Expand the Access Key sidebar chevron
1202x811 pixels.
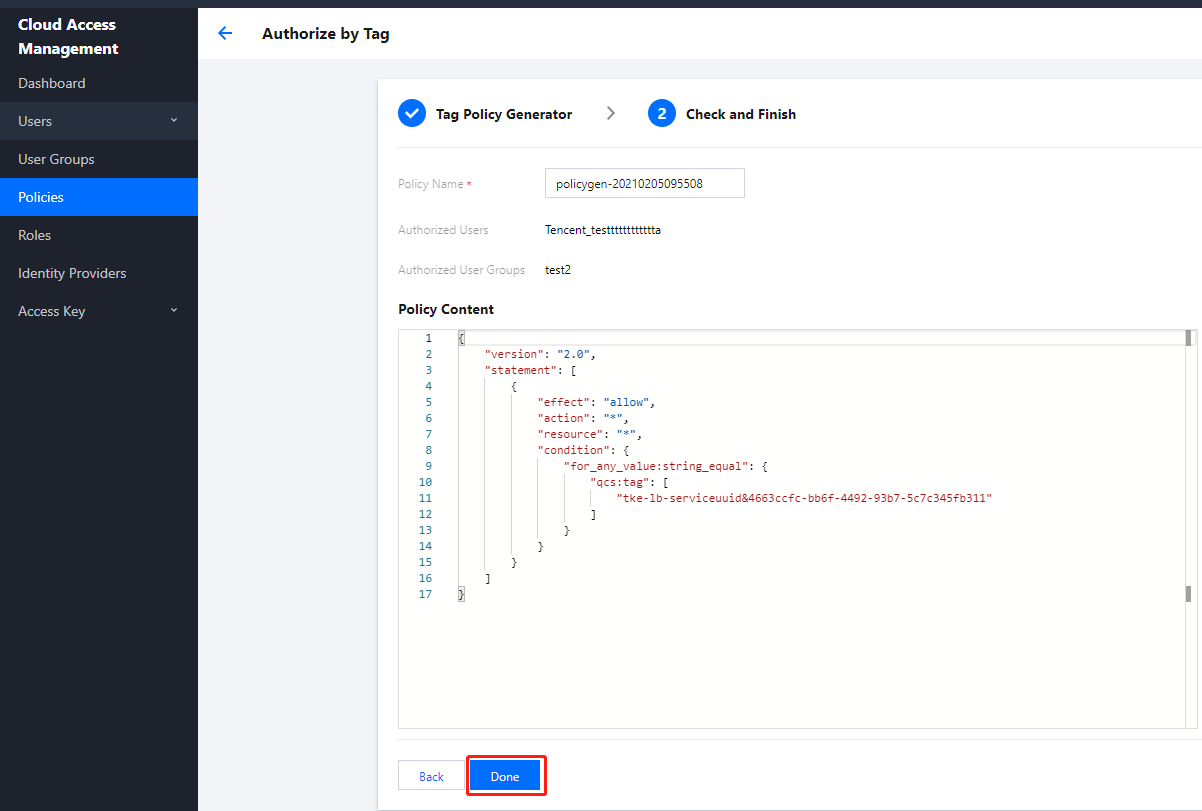pos(174,311)
